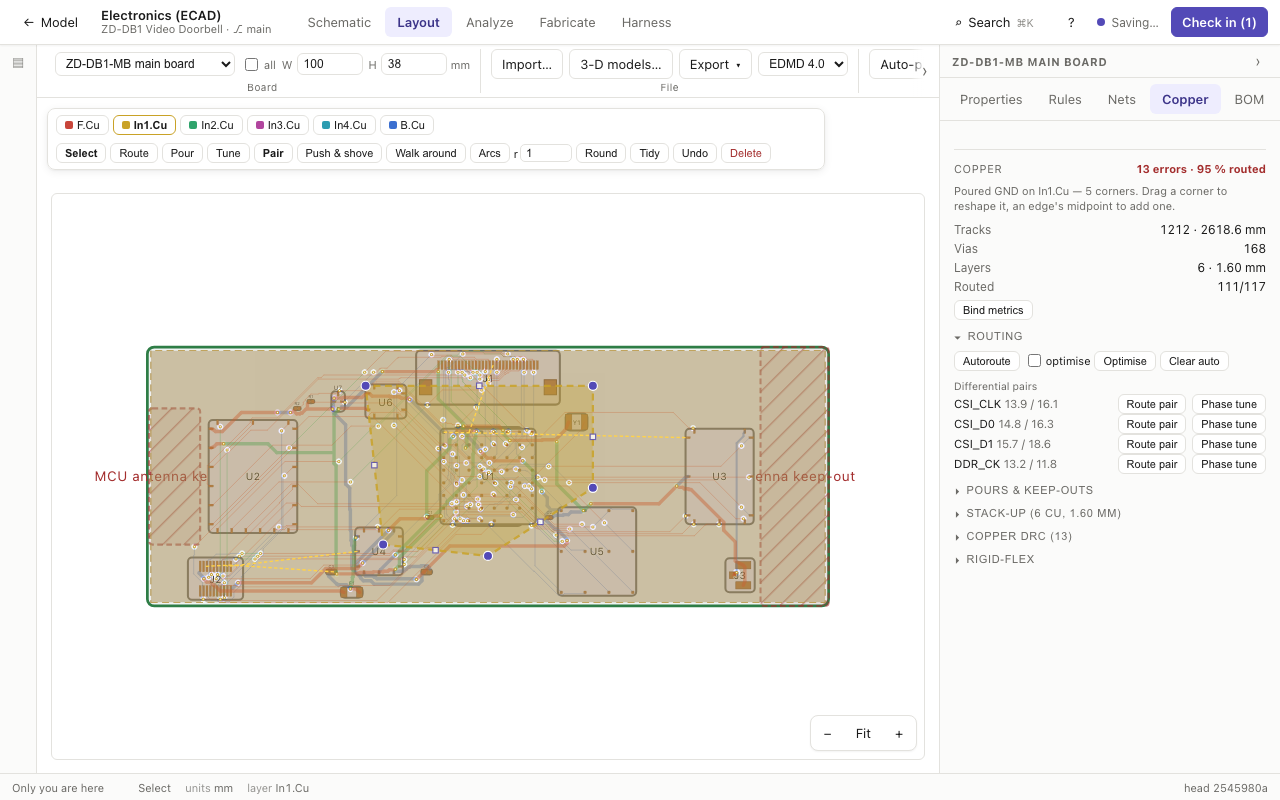
Task: Focus the arc radius r field
Action: pos(546,153)
